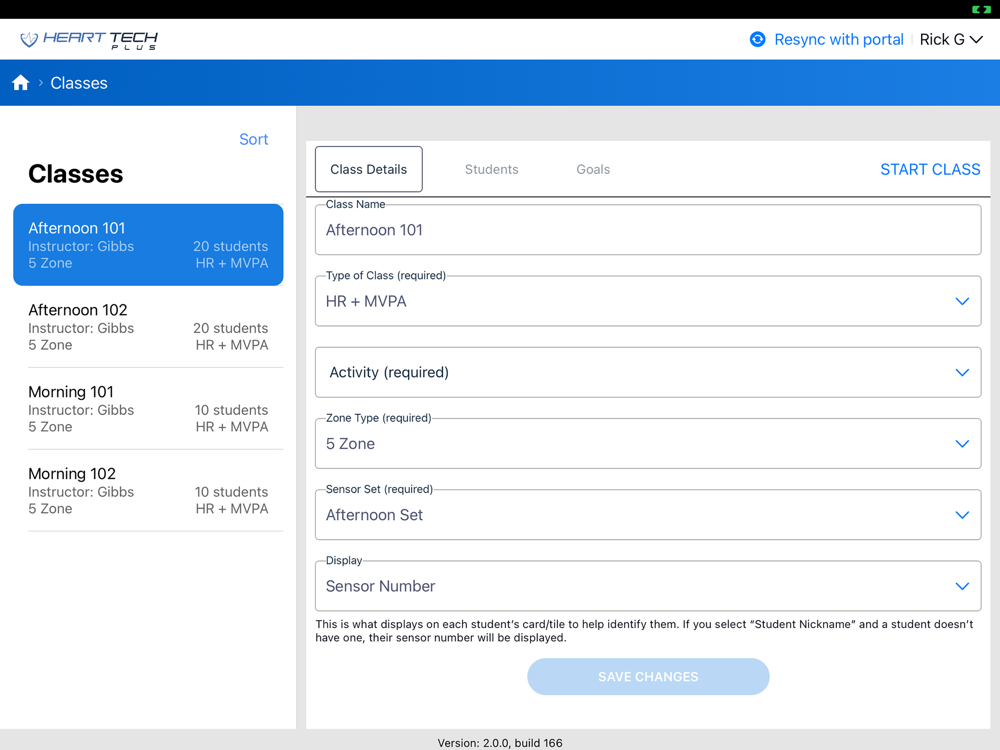
Task: Click the START CLASS button
Action: click(930, 169)
